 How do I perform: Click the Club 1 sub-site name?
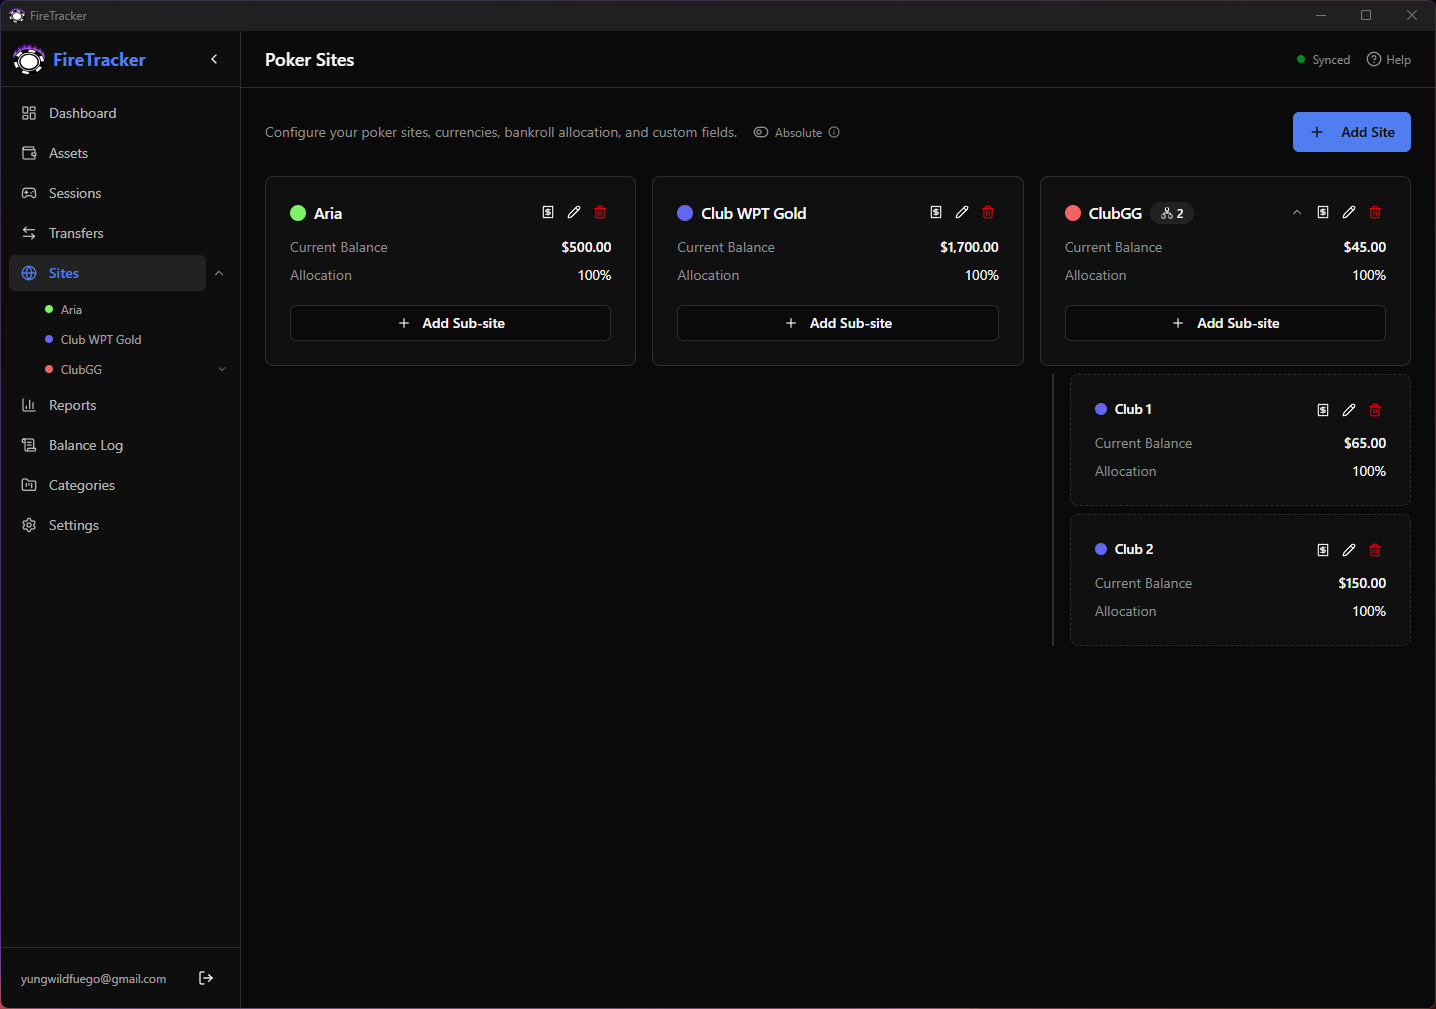pos(1133,409)
